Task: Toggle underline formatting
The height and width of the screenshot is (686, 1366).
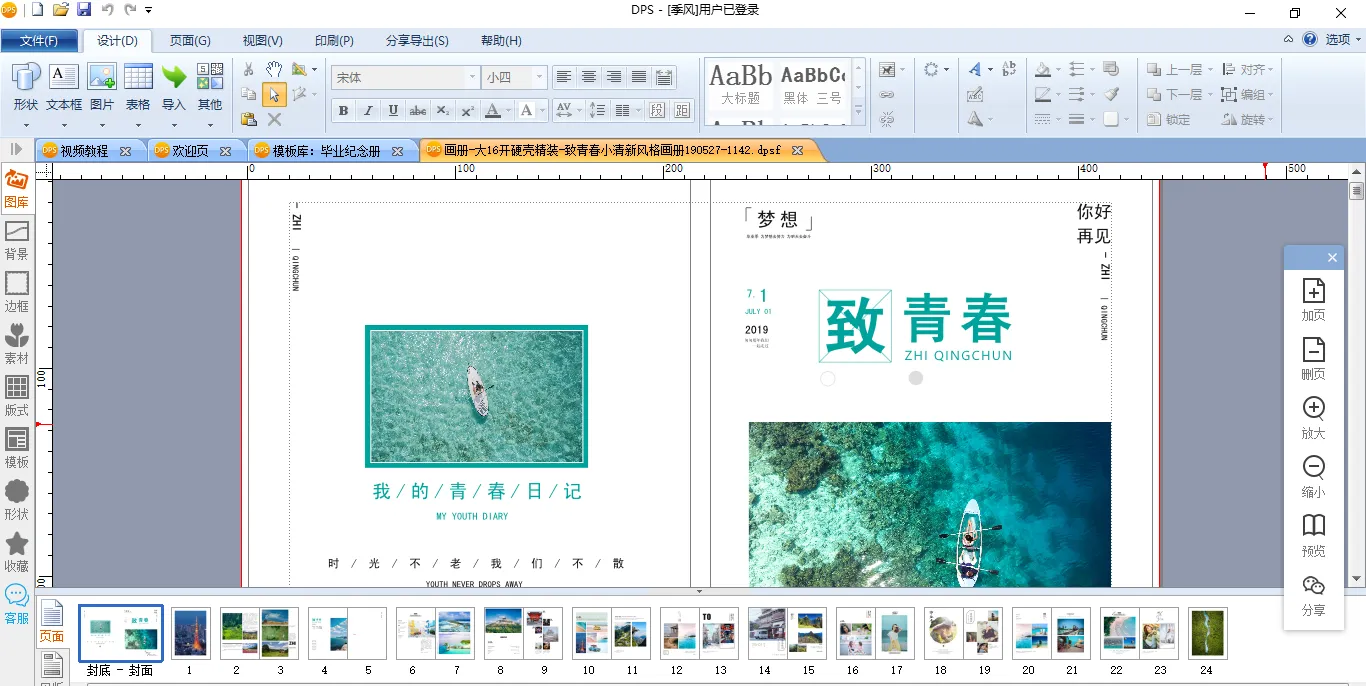Action: 393,110
